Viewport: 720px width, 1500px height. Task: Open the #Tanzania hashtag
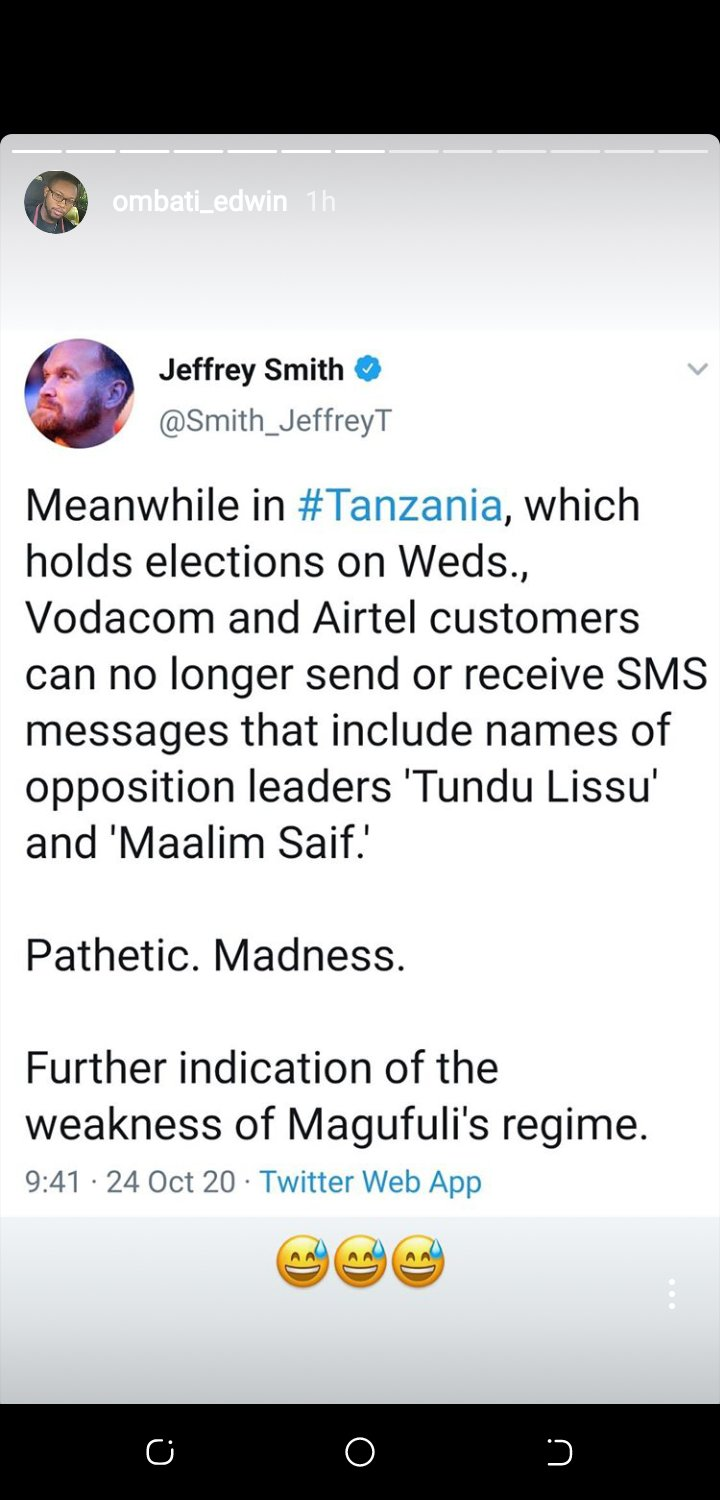coord(400,505)
